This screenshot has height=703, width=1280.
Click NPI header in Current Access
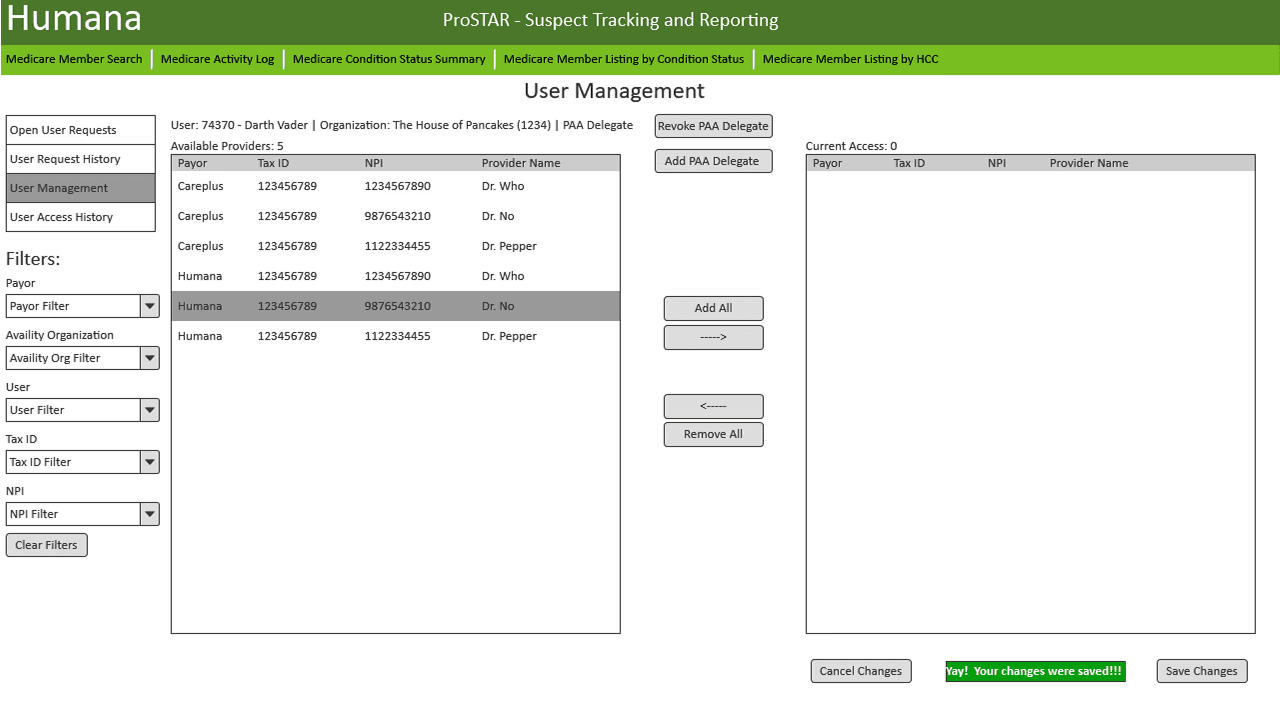click(997, 163)
